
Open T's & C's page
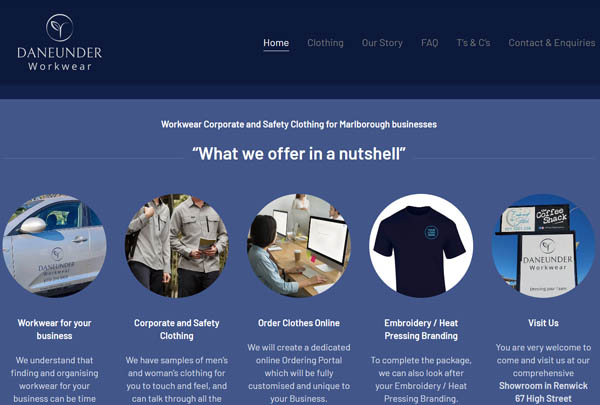point(473,43)
